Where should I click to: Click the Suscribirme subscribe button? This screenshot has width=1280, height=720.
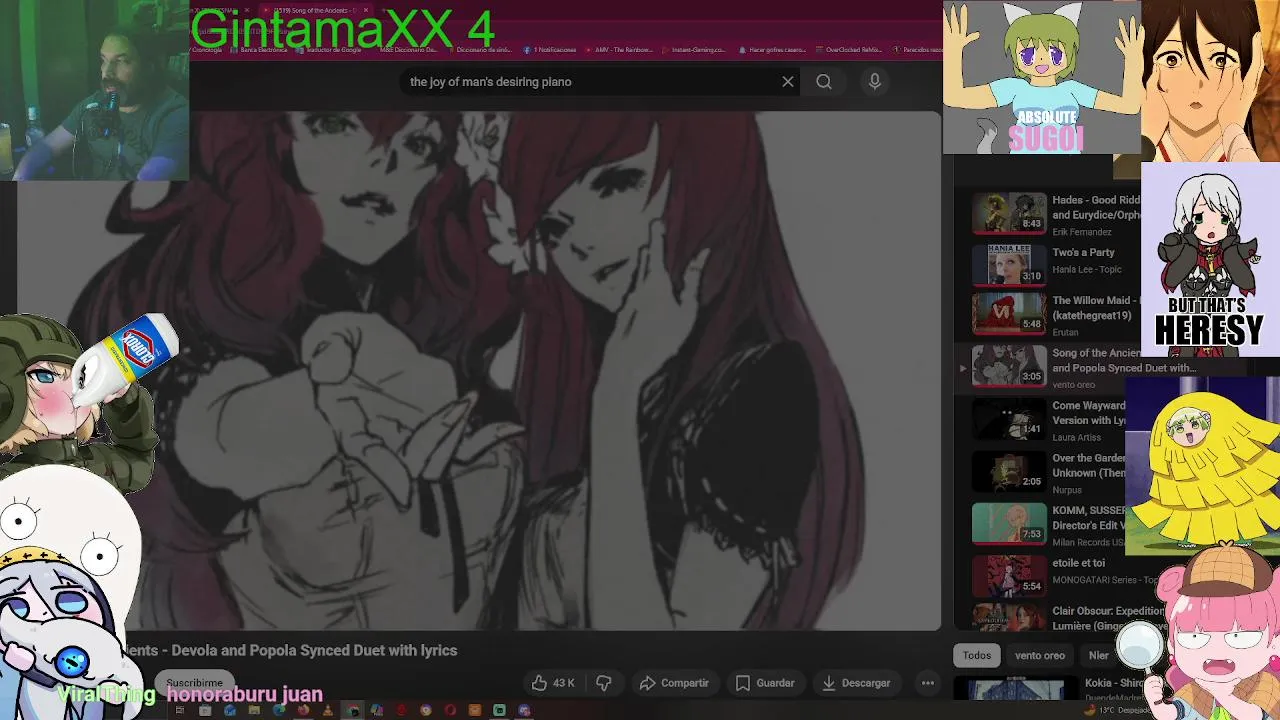[x=194, y=683]
